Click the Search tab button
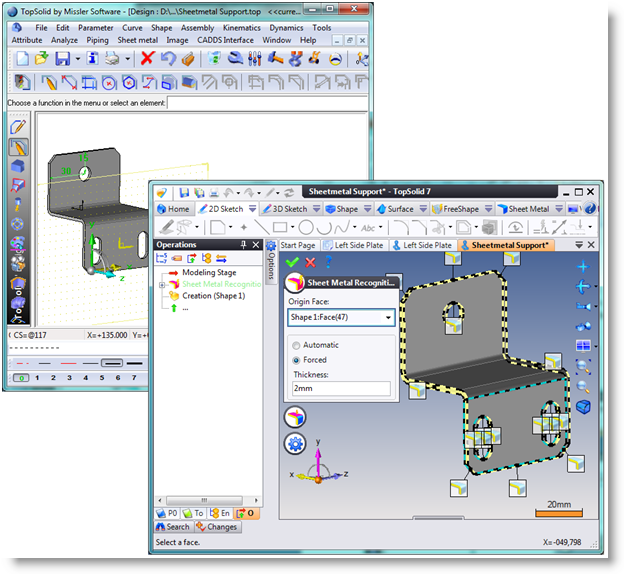The image size is (624, 574). pyautogui.click(x=172, y=527)
